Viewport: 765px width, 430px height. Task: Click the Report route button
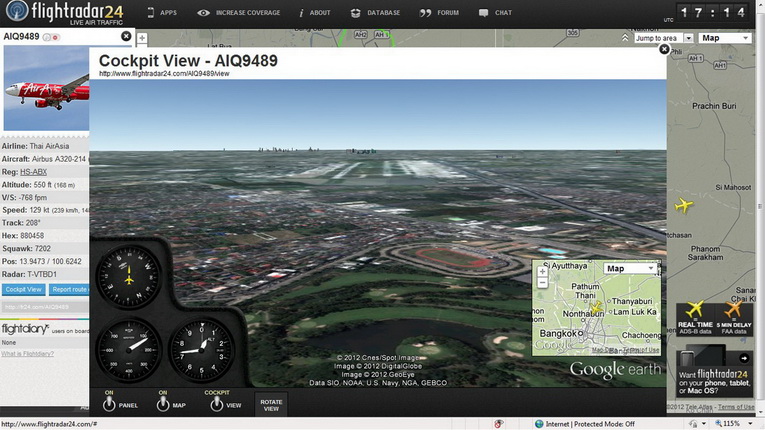(x=69, y=289)
